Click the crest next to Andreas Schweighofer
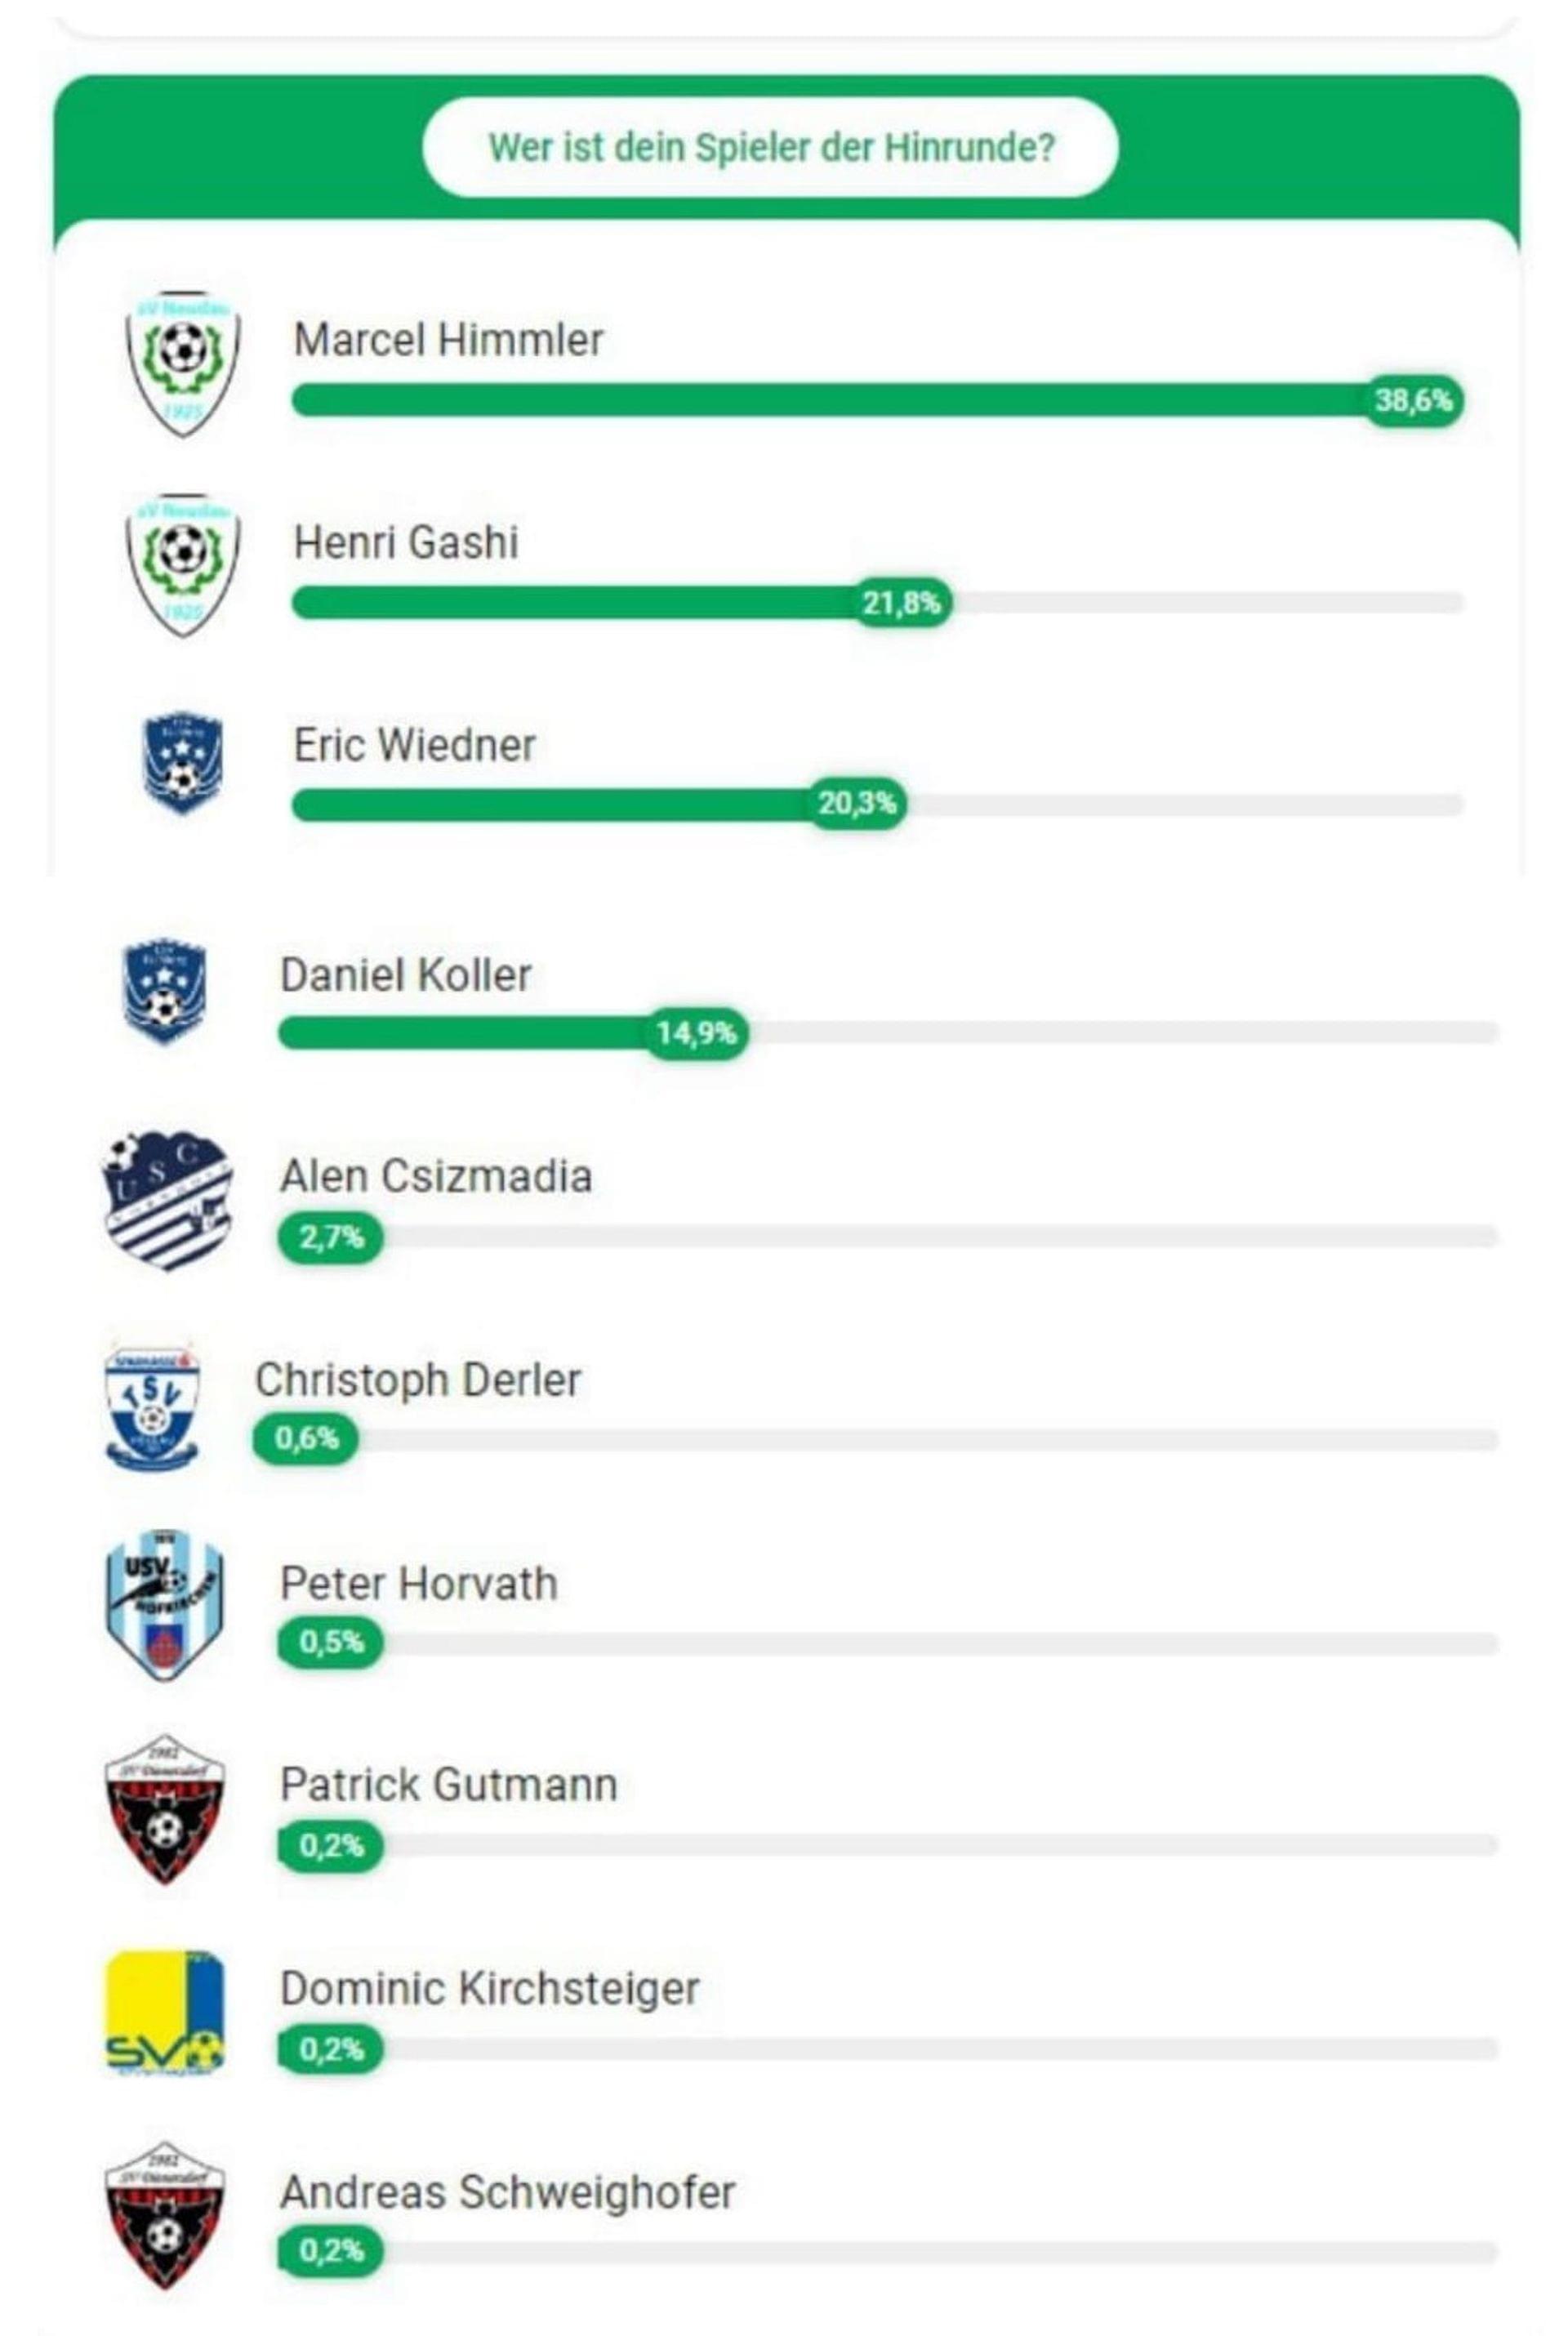Viewport: 1568px width, 2336px height. click(x=164, y=2215)
